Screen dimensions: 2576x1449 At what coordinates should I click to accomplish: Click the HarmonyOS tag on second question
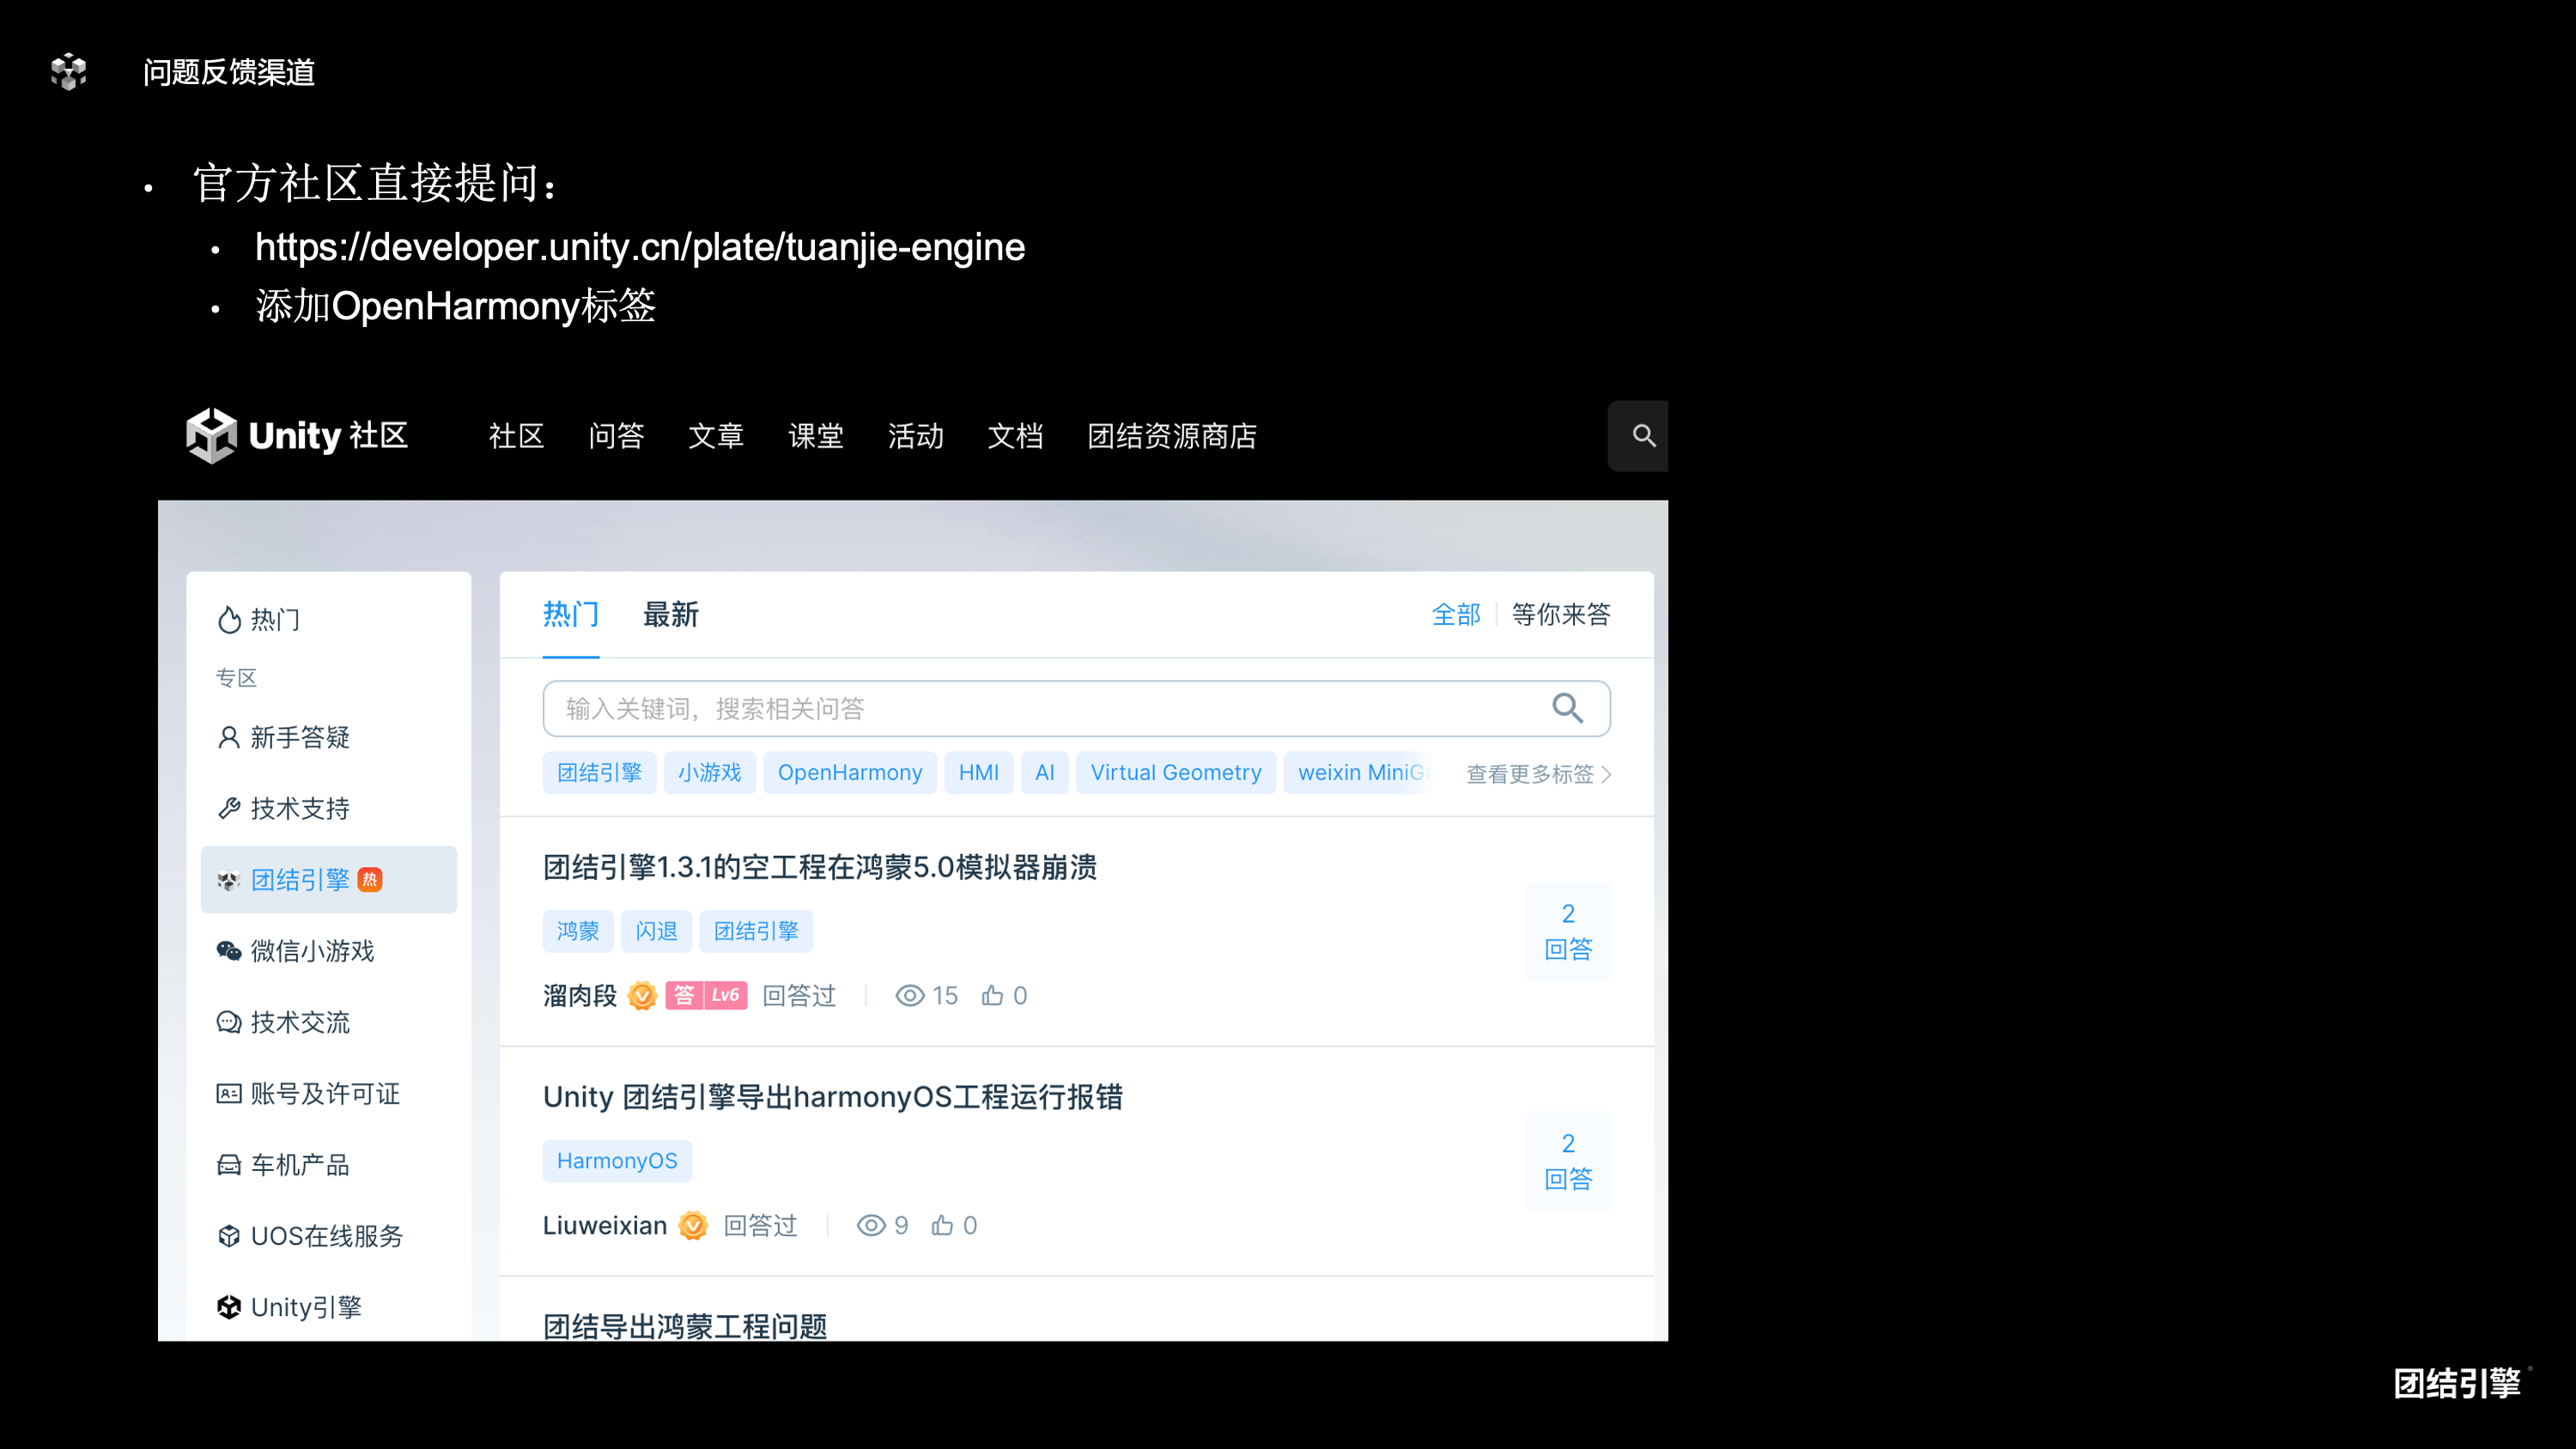(x=616, y=1161)
